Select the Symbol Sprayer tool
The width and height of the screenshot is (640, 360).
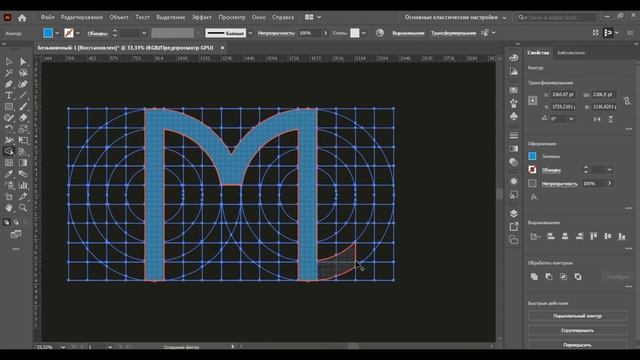(x=9, y=185)
